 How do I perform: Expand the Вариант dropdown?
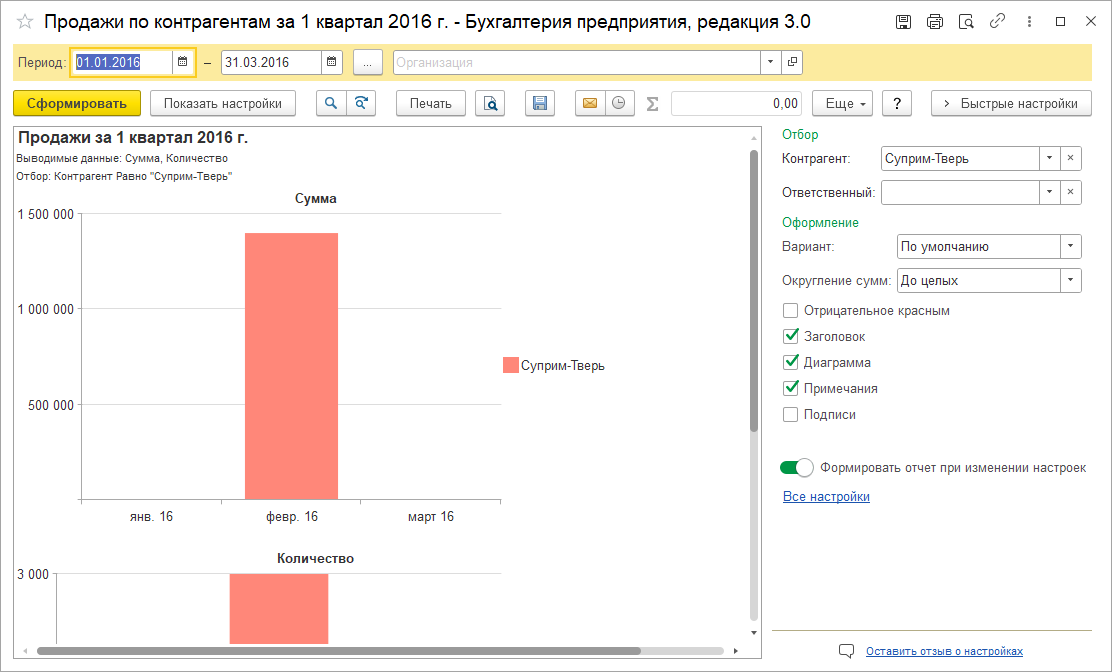click(x=1071, y=246)
